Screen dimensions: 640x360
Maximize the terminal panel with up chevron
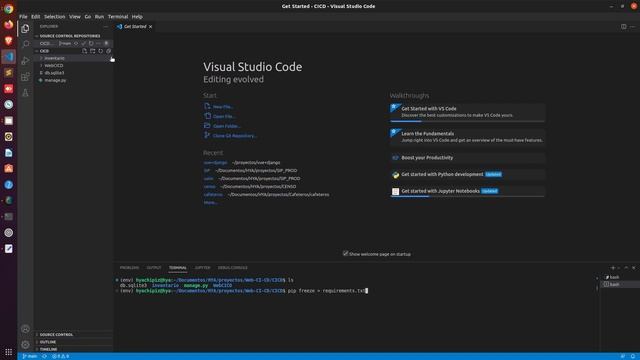[626, 268]
